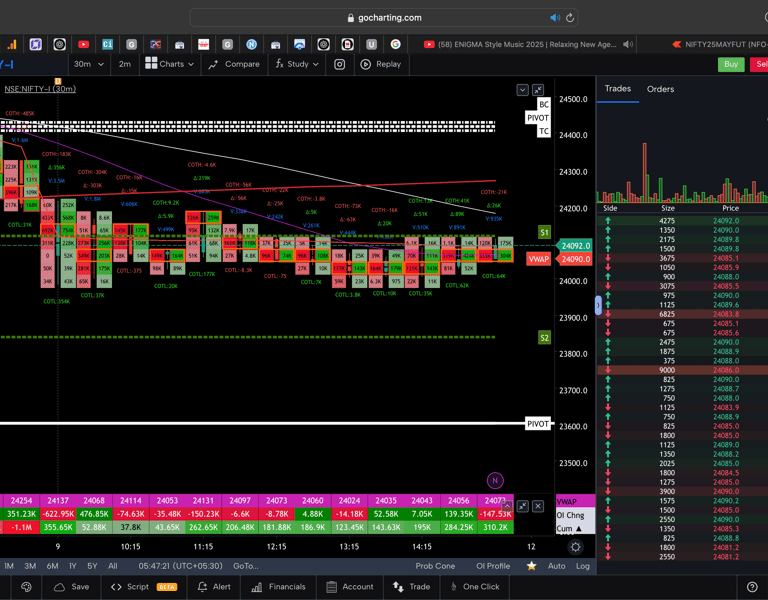Open the Google bookmark icon
This screenshot has height=600, width=768.
click(395, 45)
